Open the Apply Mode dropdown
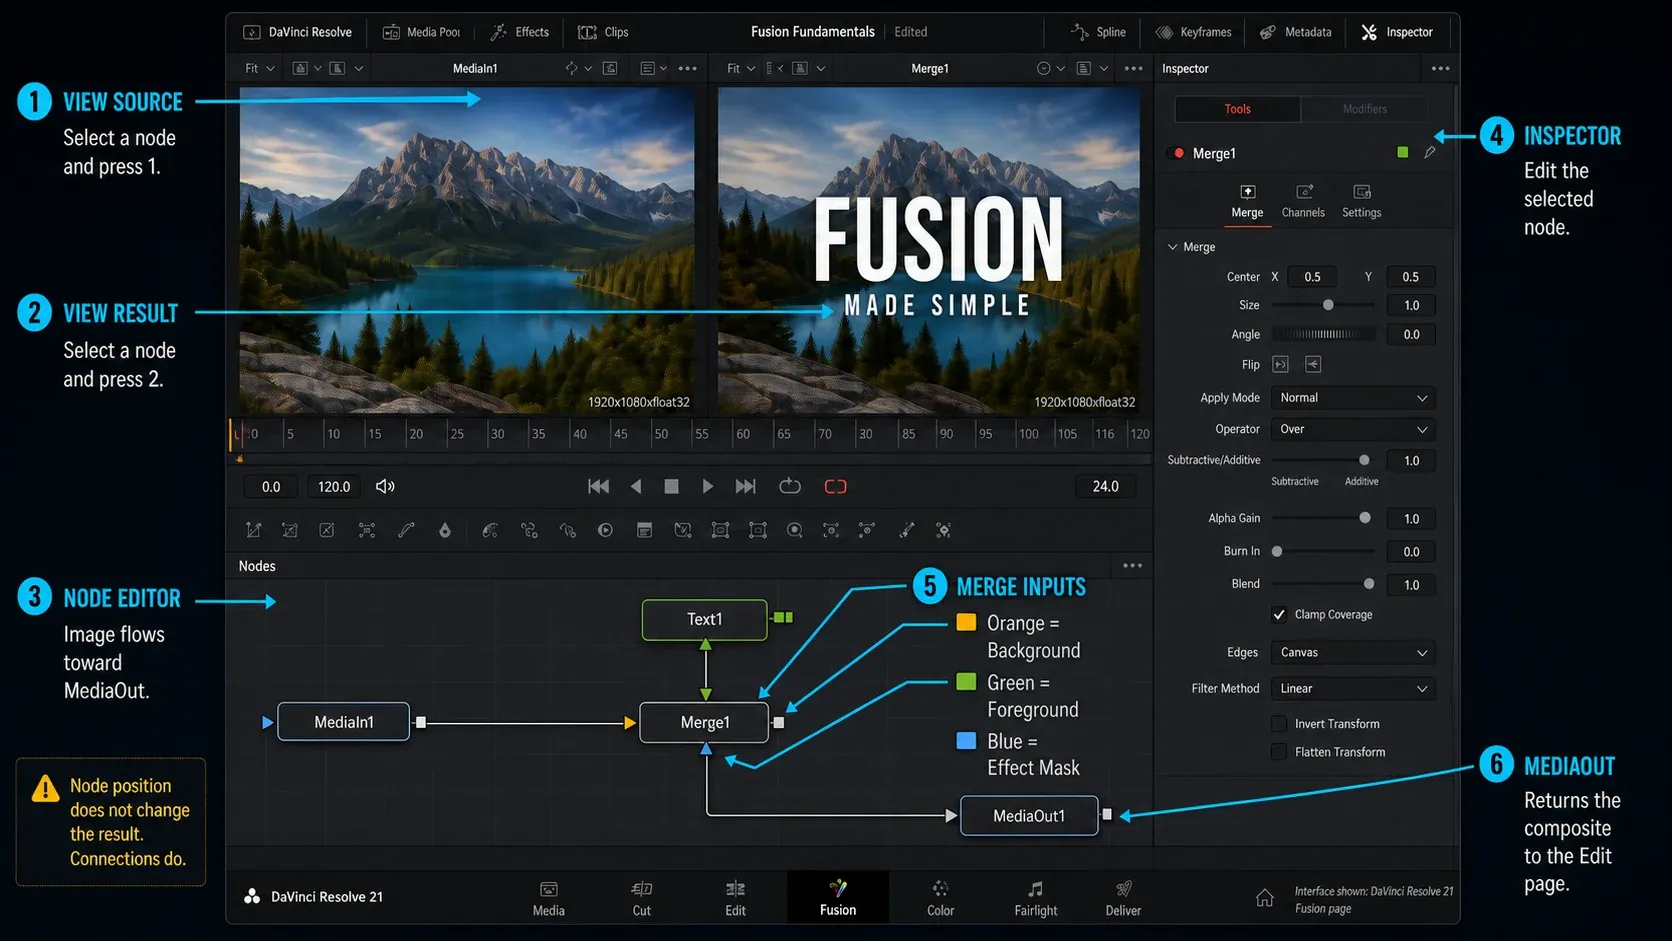 point(1353,397)
